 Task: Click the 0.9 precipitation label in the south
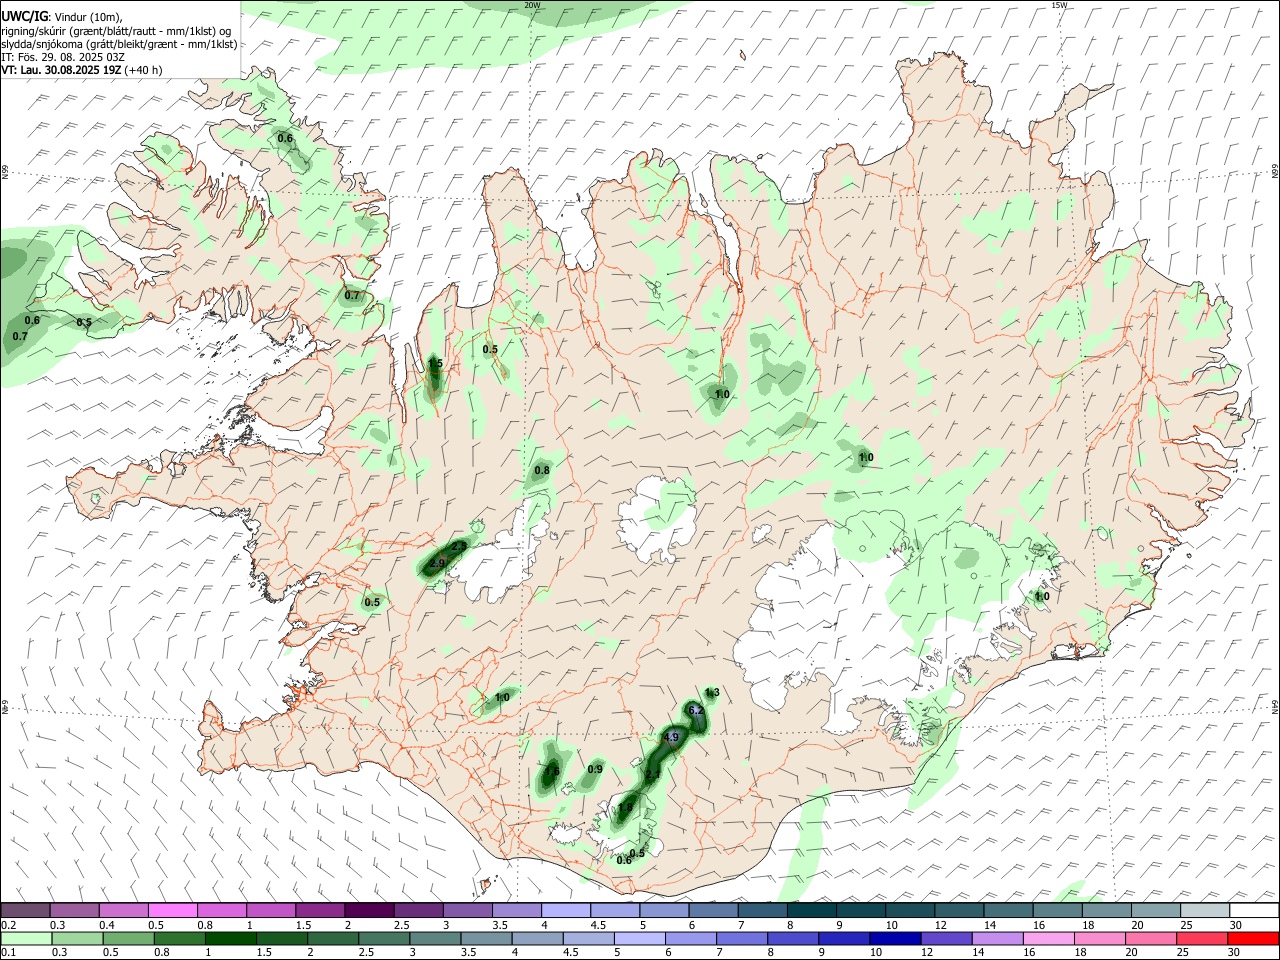(x=595, y=769)
